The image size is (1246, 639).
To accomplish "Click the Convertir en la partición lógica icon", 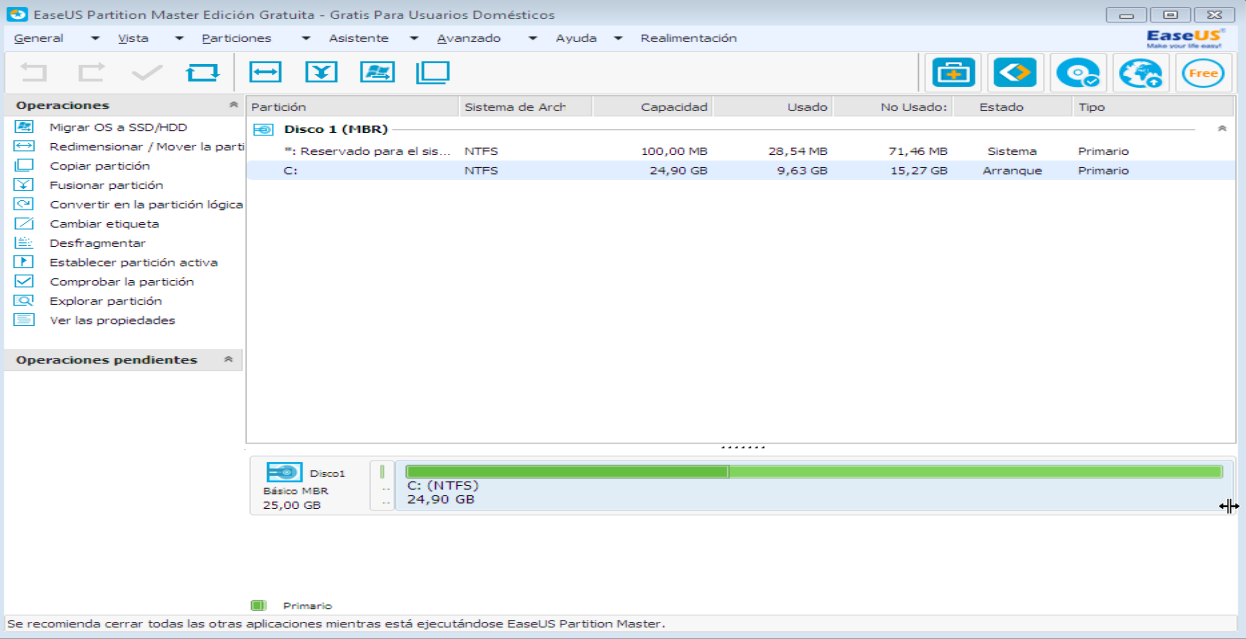I will (24, 204).
